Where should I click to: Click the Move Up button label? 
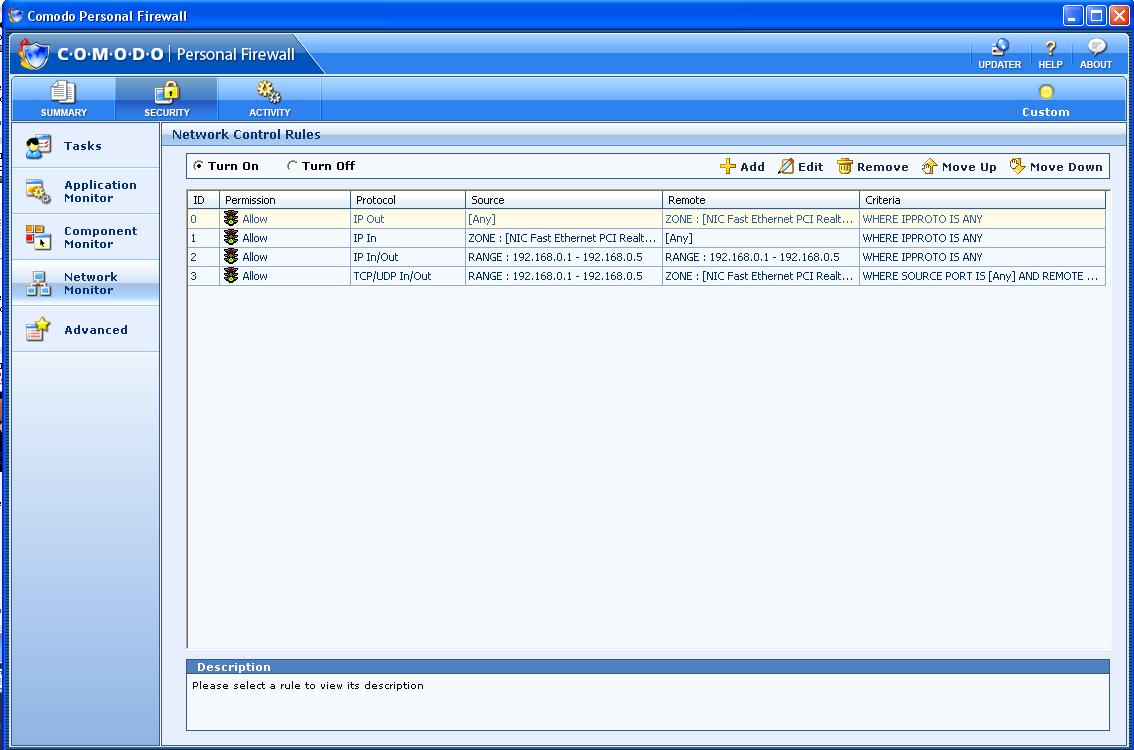click(969, 167)
